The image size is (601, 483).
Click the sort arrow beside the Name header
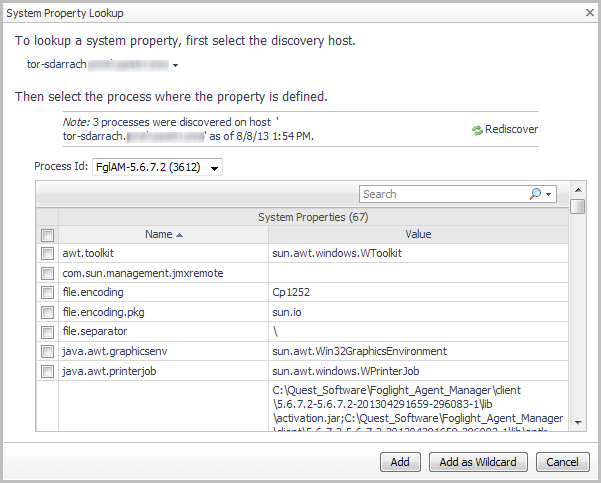(180, 235)
